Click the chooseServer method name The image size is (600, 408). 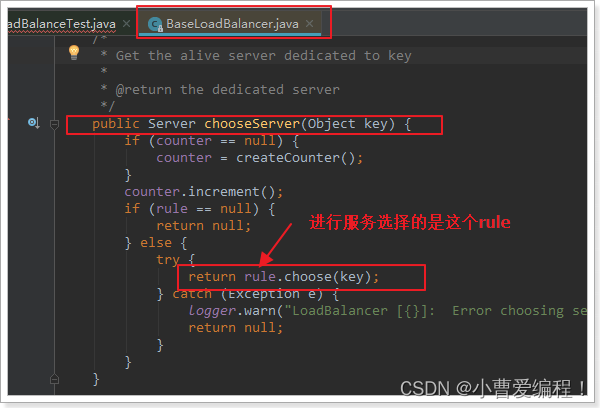pyautogui.click(x=252, y=124)
